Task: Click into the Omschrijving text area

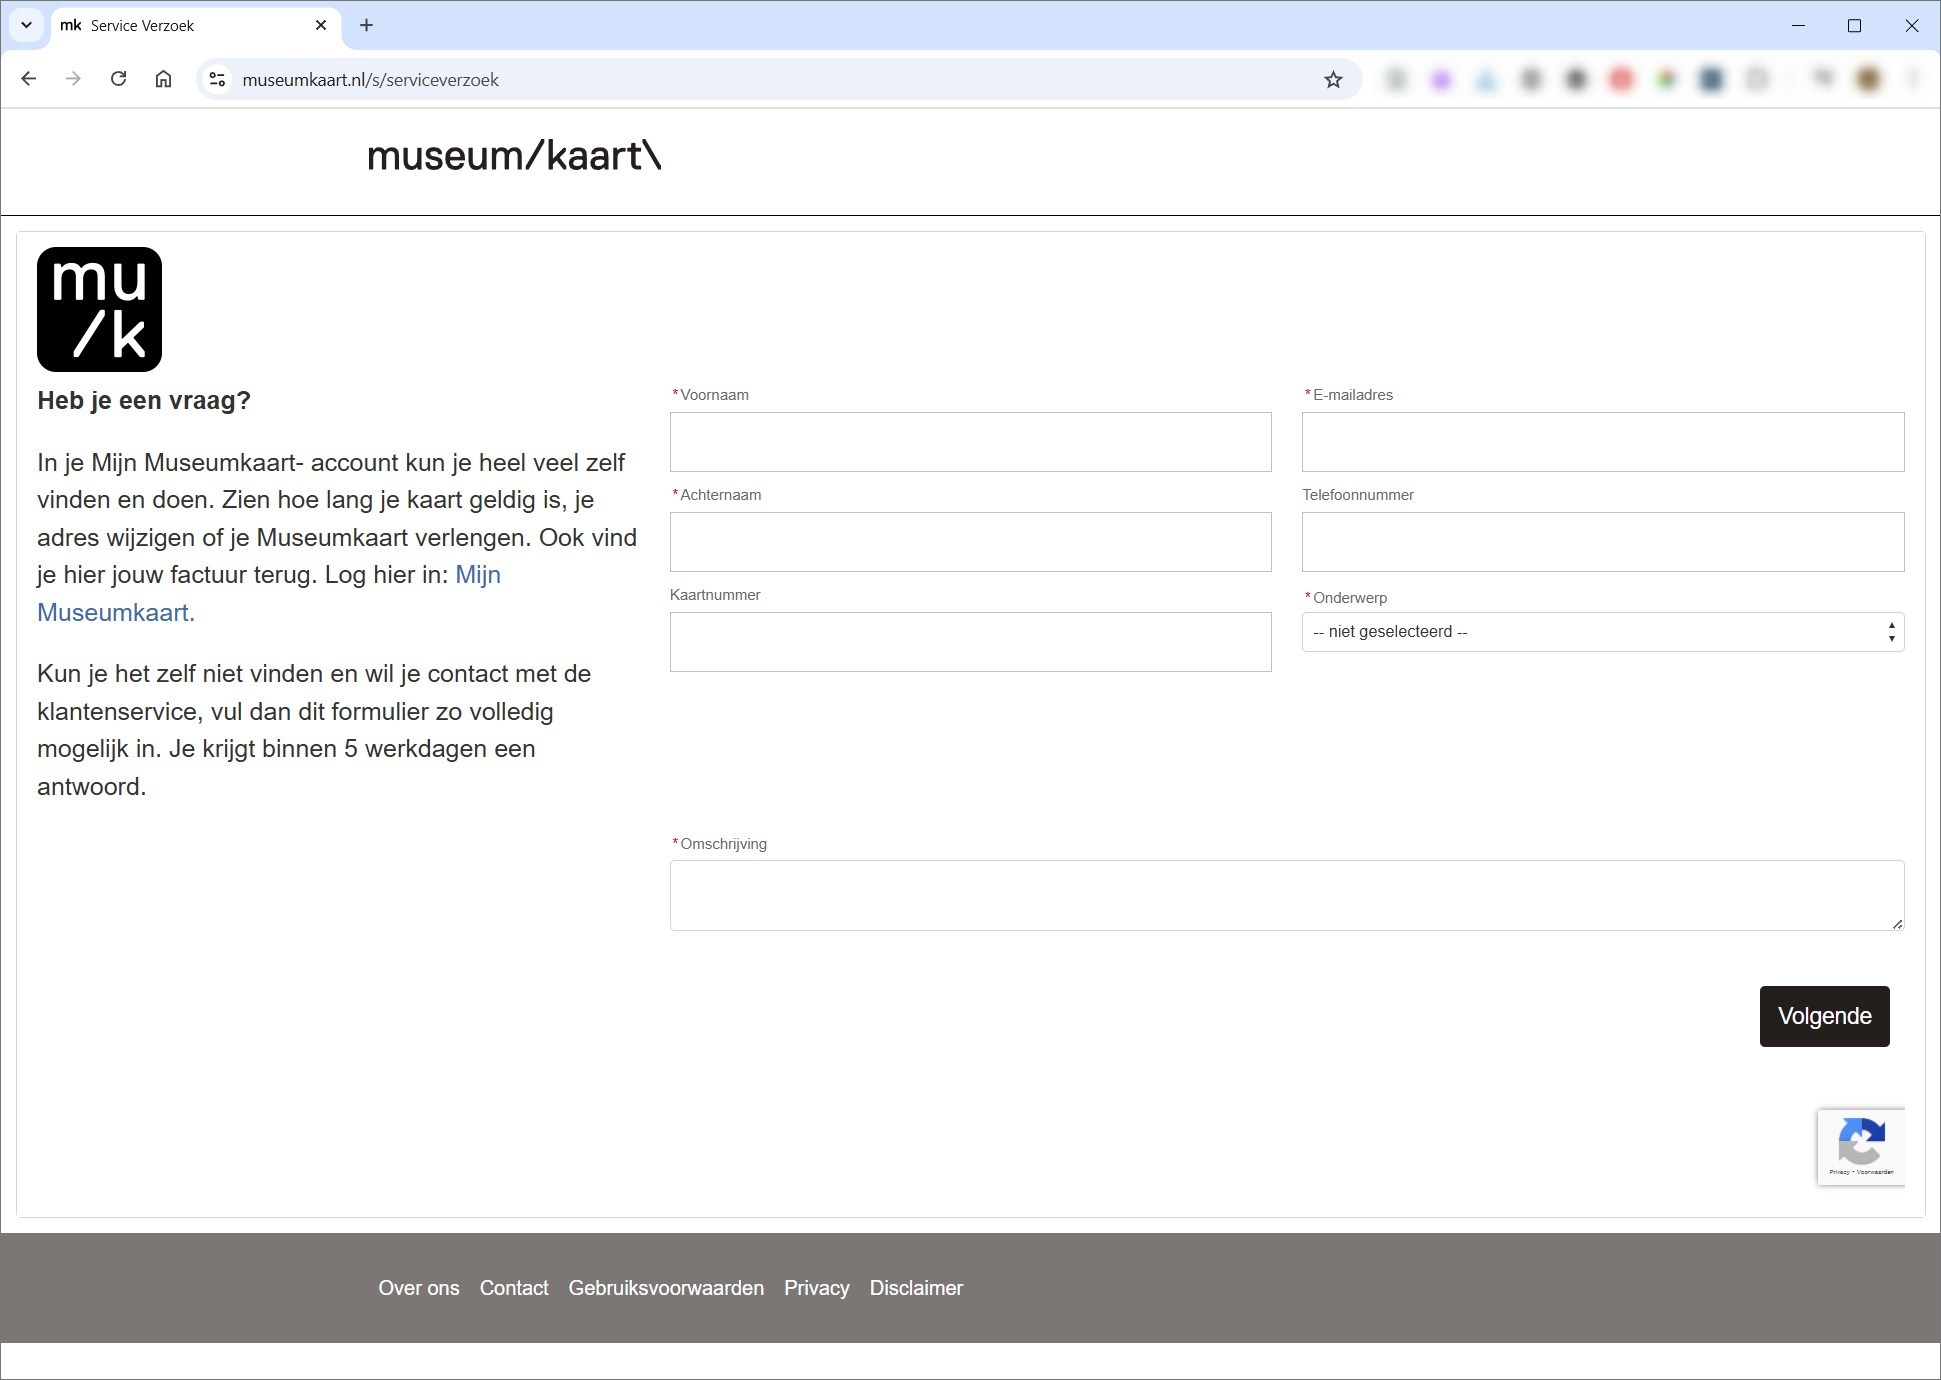Action: (x=1287, y=895)
